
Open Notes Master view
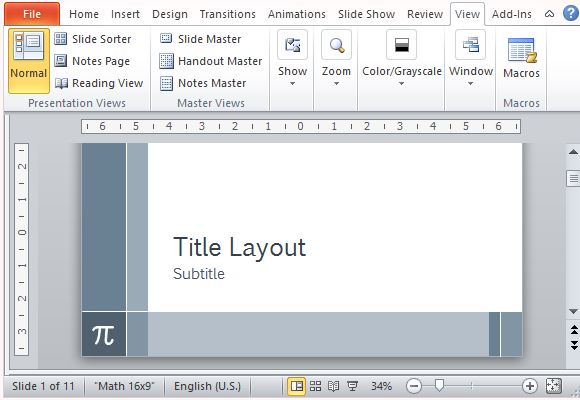pyautogui.click(x=203, y=83)
